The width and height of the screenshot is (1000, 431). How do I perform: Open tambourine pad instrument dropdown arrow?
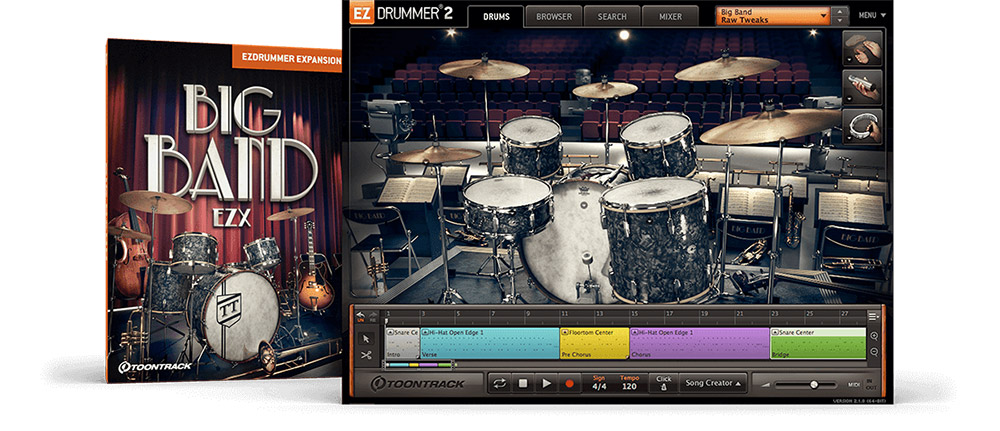click(x=847, y=139)
